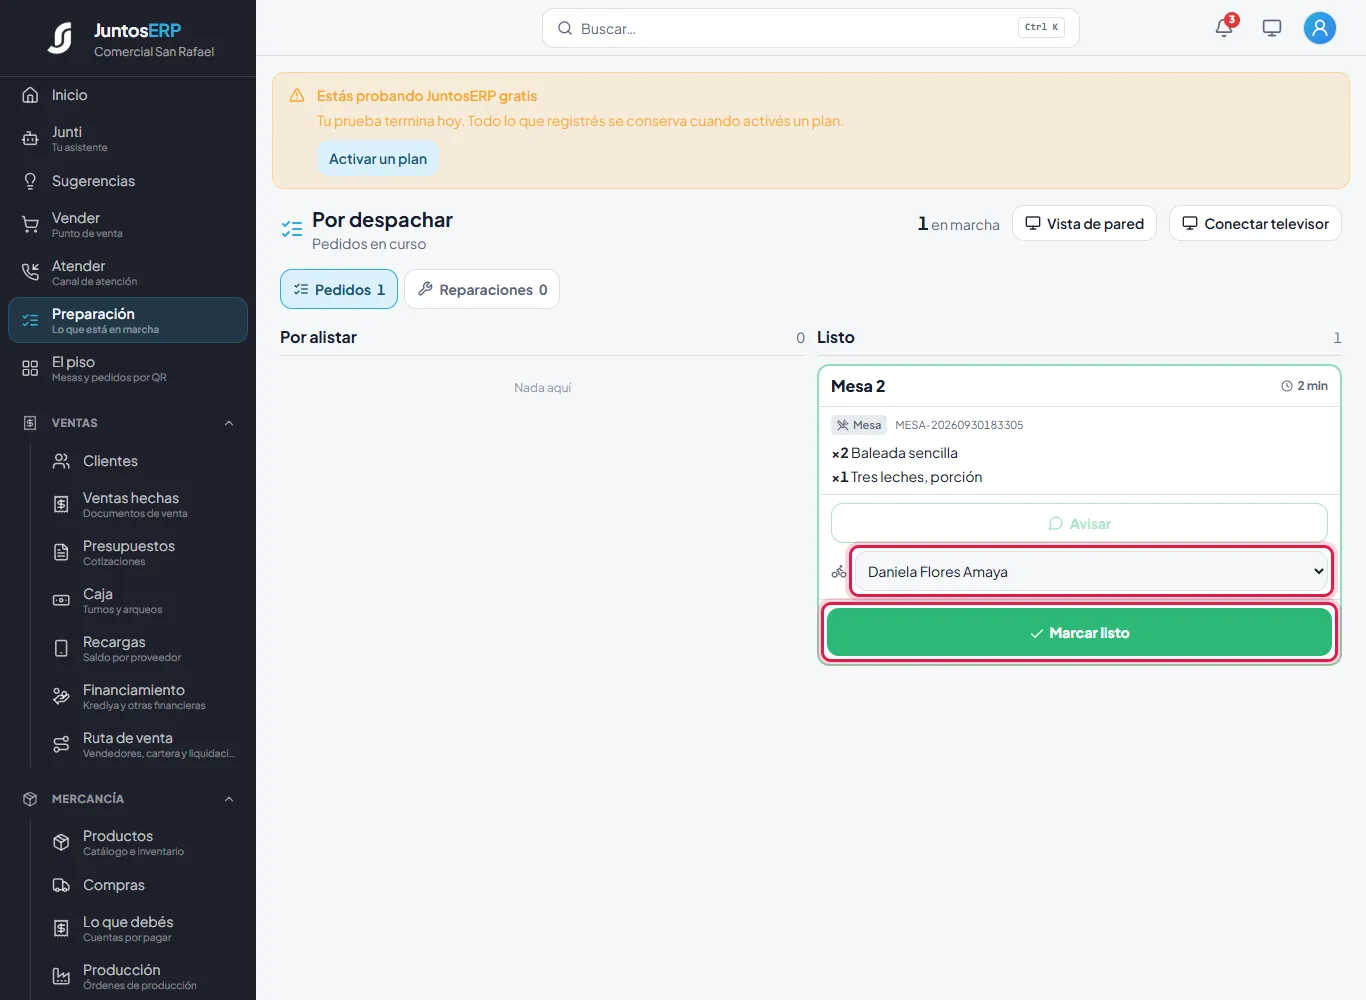
Task: Go to Inicio in sidebar
Action: (x=128, y=95)
